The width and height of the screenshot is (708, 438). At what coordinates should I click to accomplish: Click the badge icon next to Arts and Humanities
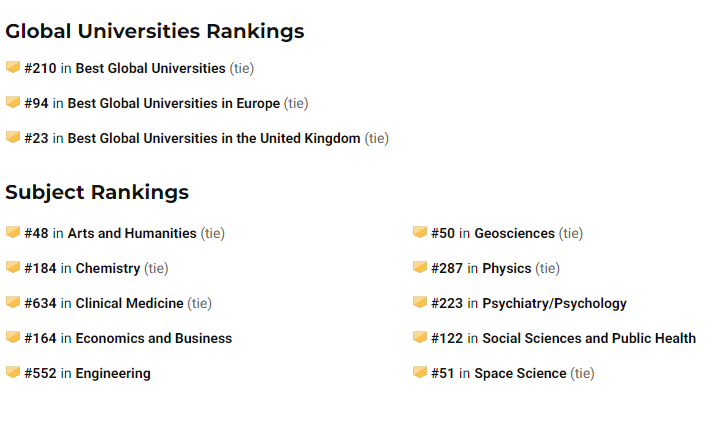tap(13, 233)
